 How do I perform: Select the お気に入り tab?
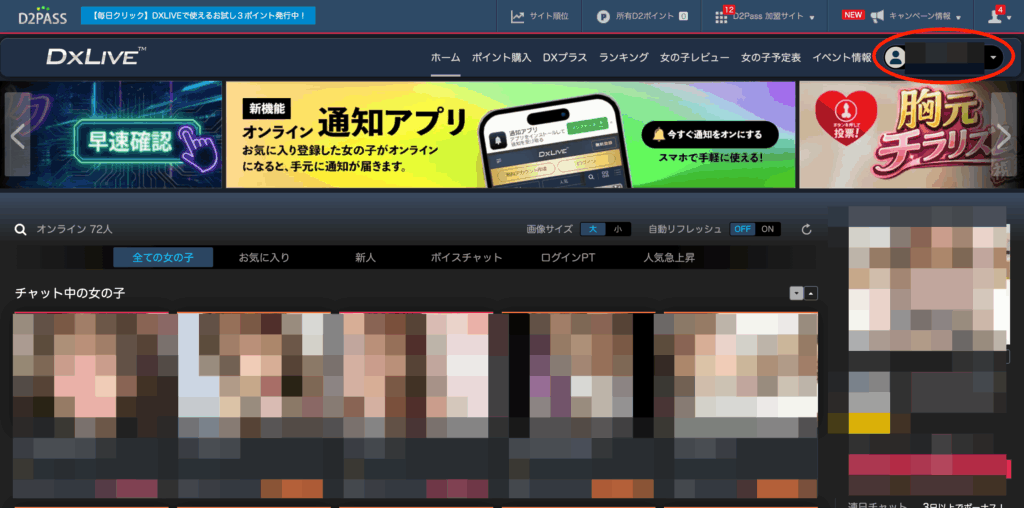coord(264,257)
